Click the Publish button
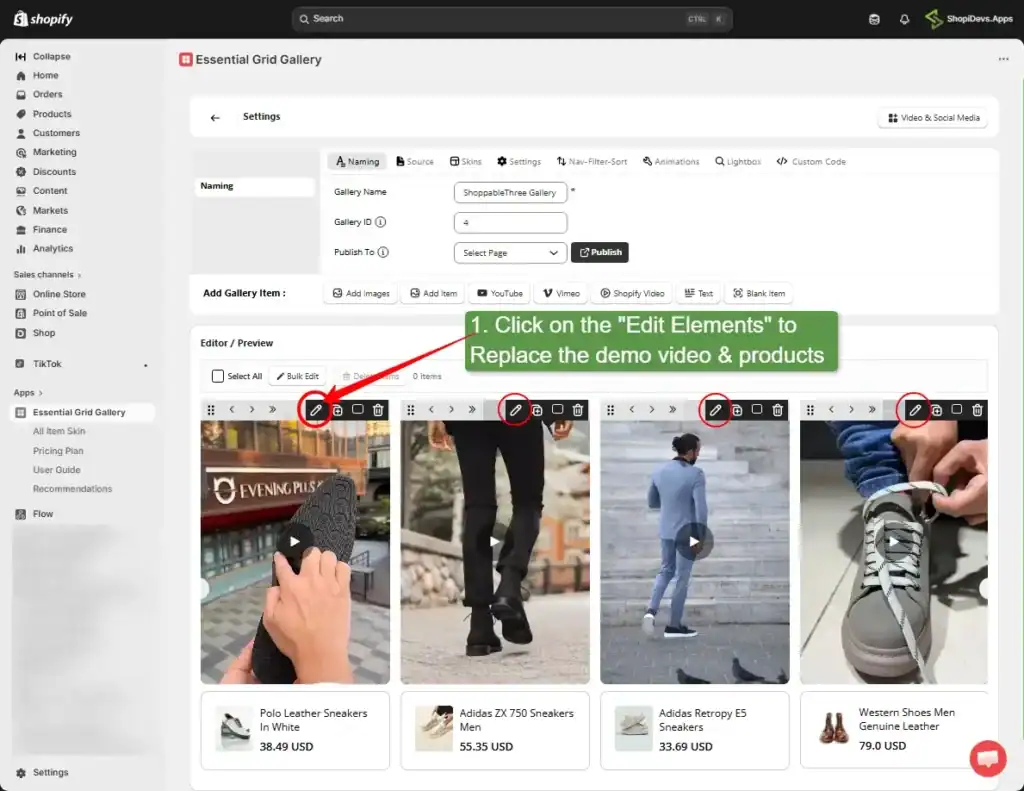This screenshot has width=1024, height=791. pyautogui.click(x=599, y=253)
